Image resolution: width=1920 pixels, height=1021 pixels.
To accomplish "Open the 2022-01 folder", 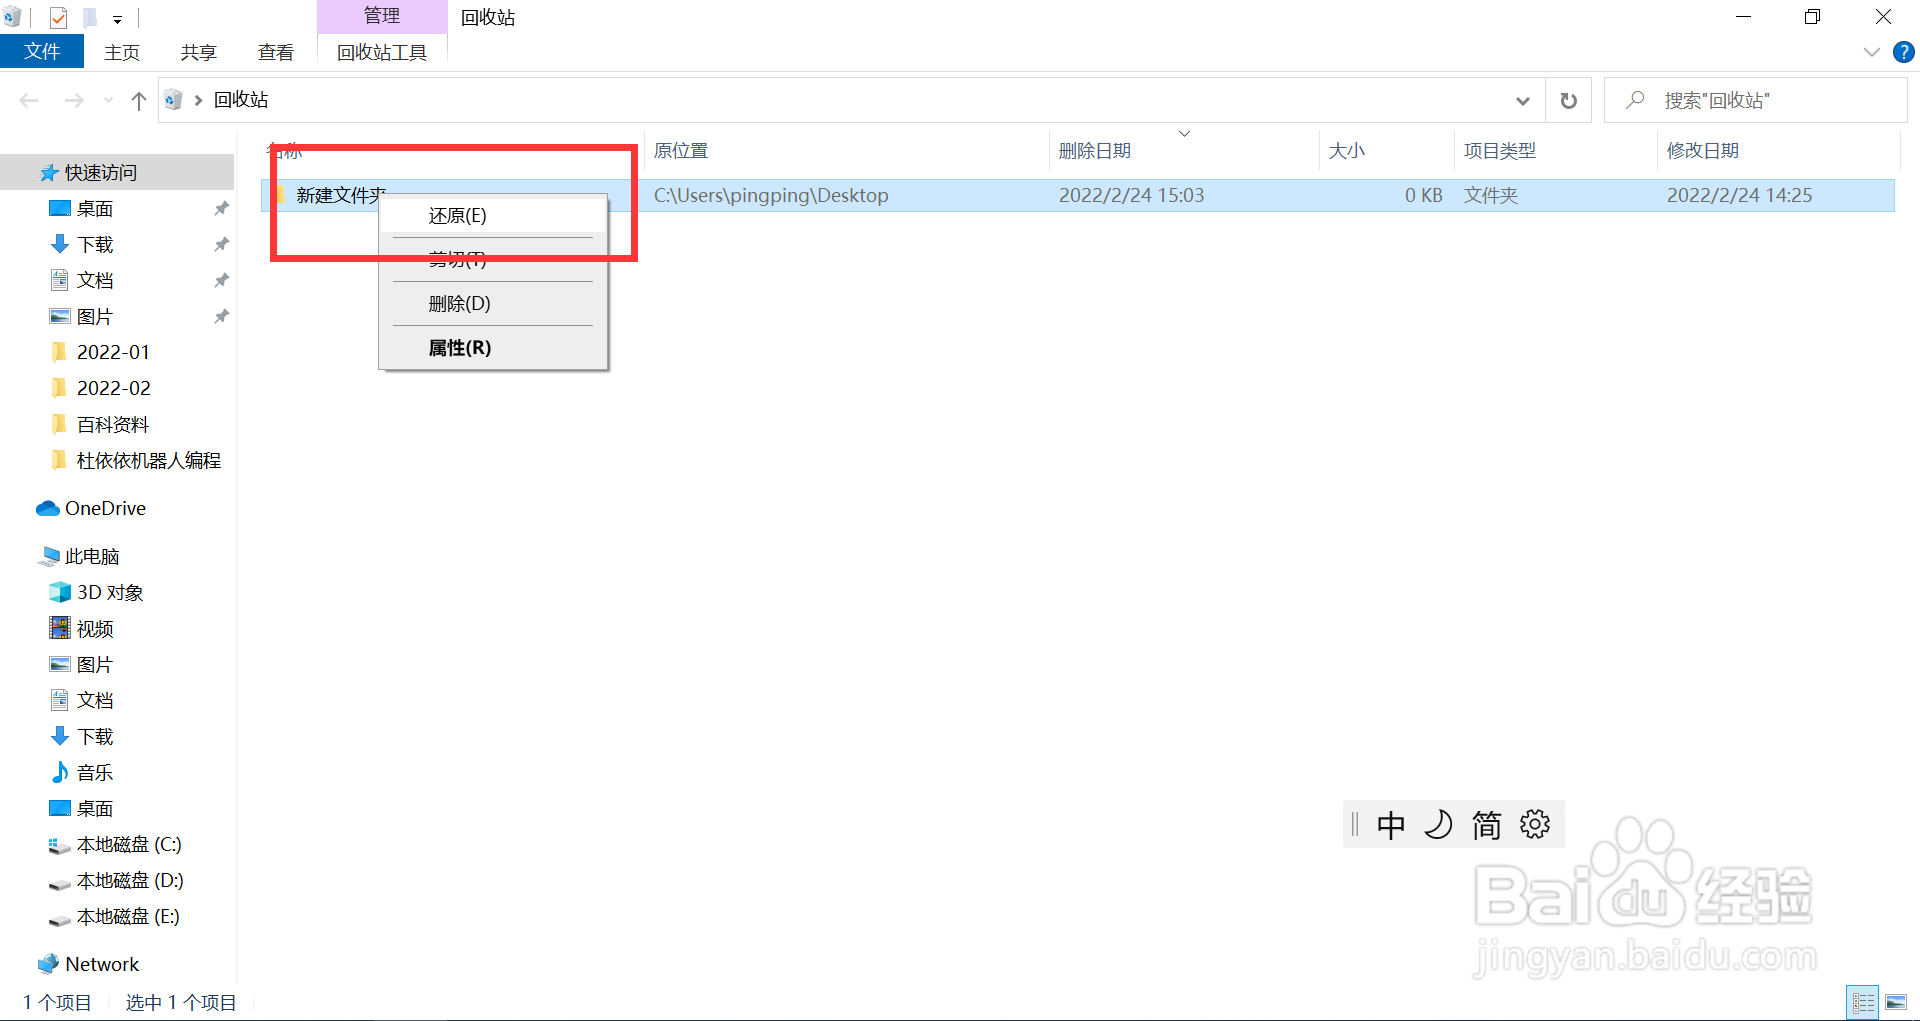I will click(x=113, y=353).
